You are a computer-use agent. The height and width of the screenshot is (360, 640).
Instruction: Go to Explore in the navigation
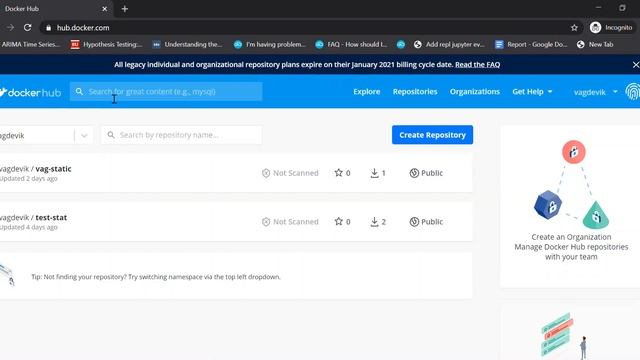pyautogui.click(x=367, y=92)
